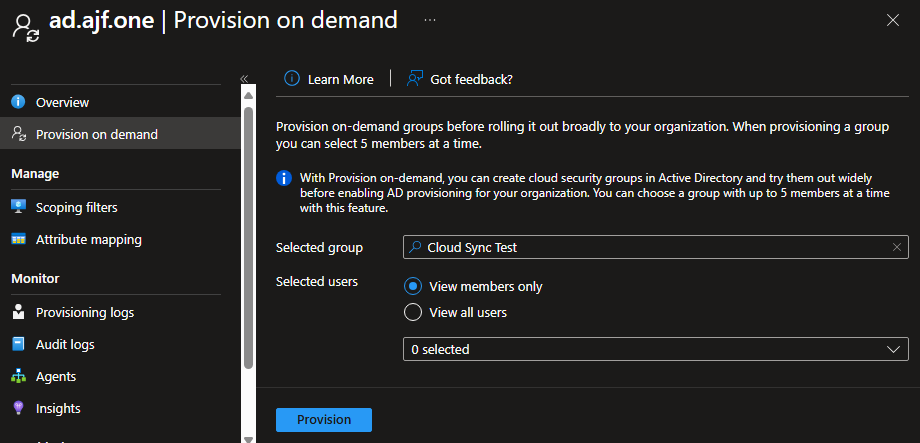Close the Provision on demand blade
This screenshot has height=443, width=920.
[x=892, y=21]
